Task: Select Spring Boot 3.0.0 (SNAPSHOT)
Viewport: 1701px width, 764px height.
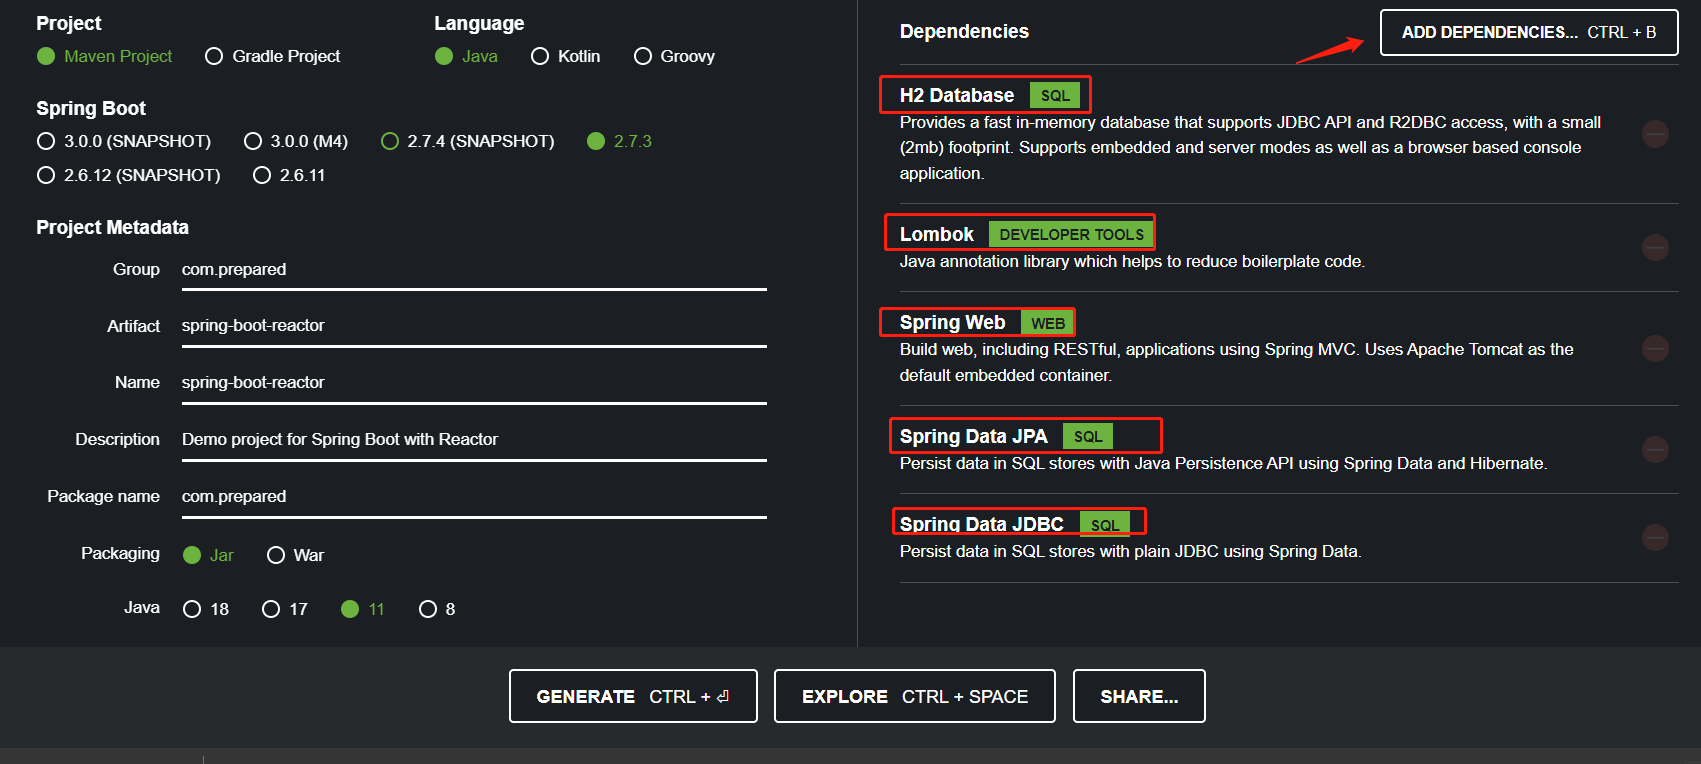Action: (x=123, y=141)
